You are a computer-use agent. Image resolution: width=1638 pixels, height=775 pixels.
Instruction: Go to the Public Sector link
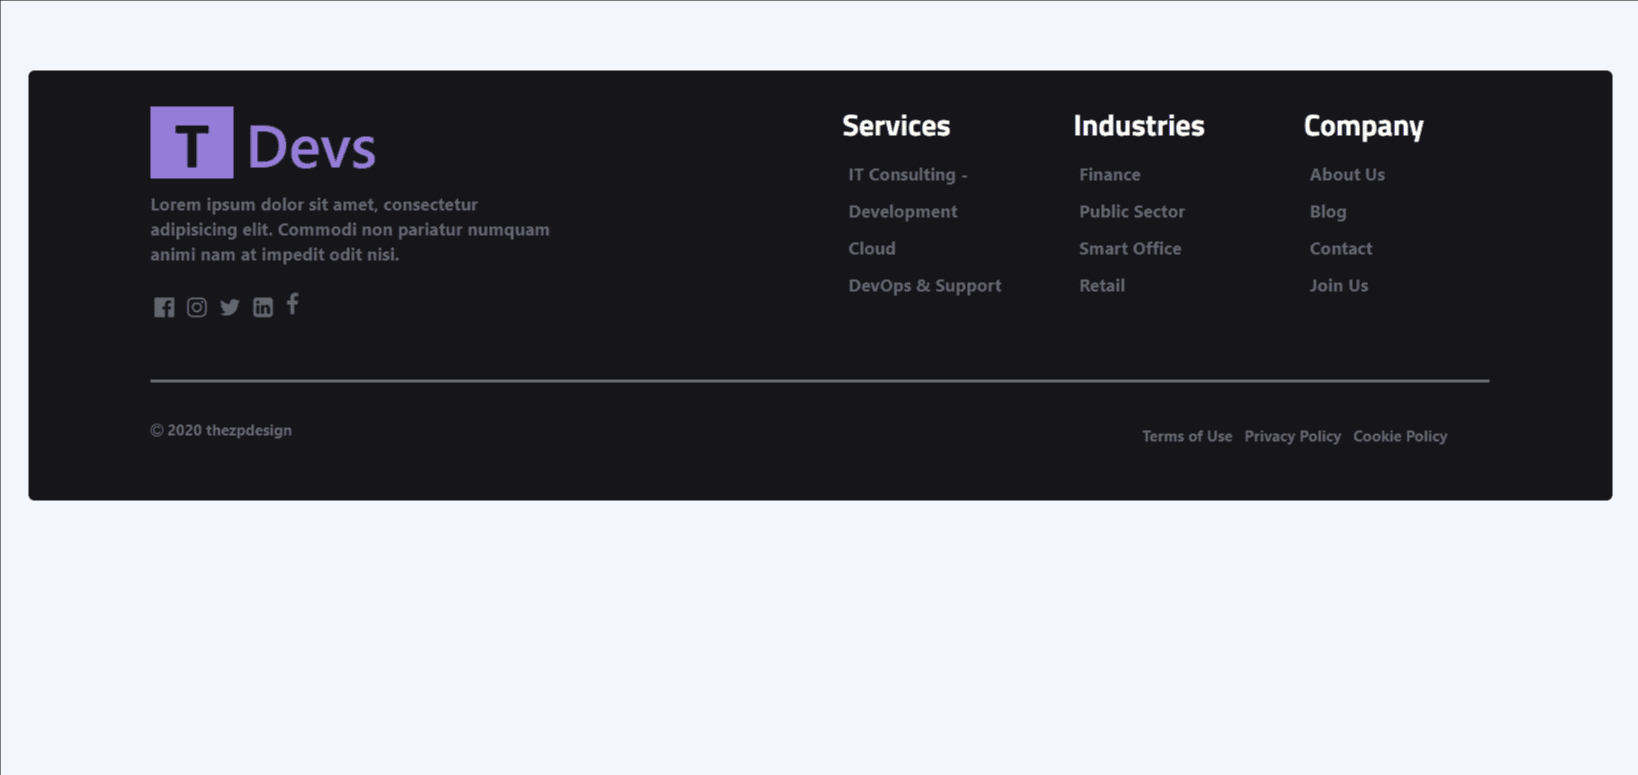click(1132, 211)
